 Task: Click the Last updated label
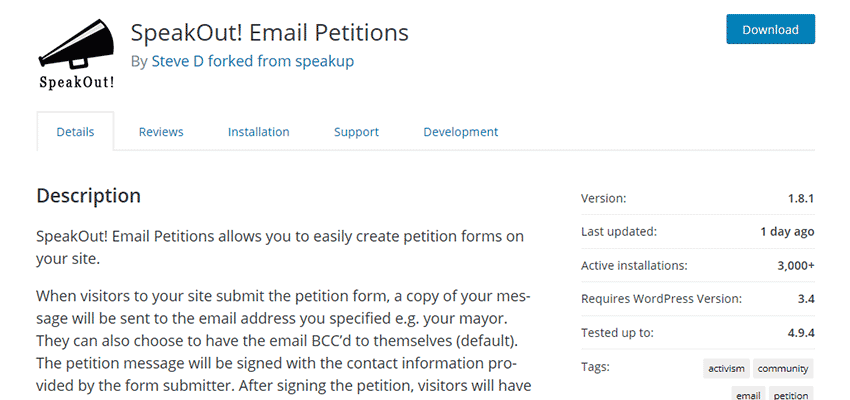[618, 232]
